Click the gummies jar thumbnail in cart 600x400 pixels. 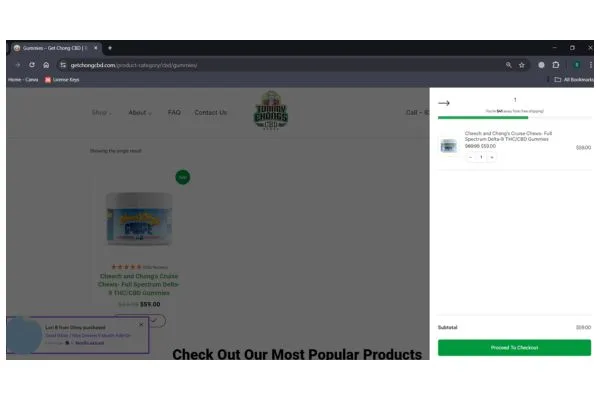click(x=448, y=145)
